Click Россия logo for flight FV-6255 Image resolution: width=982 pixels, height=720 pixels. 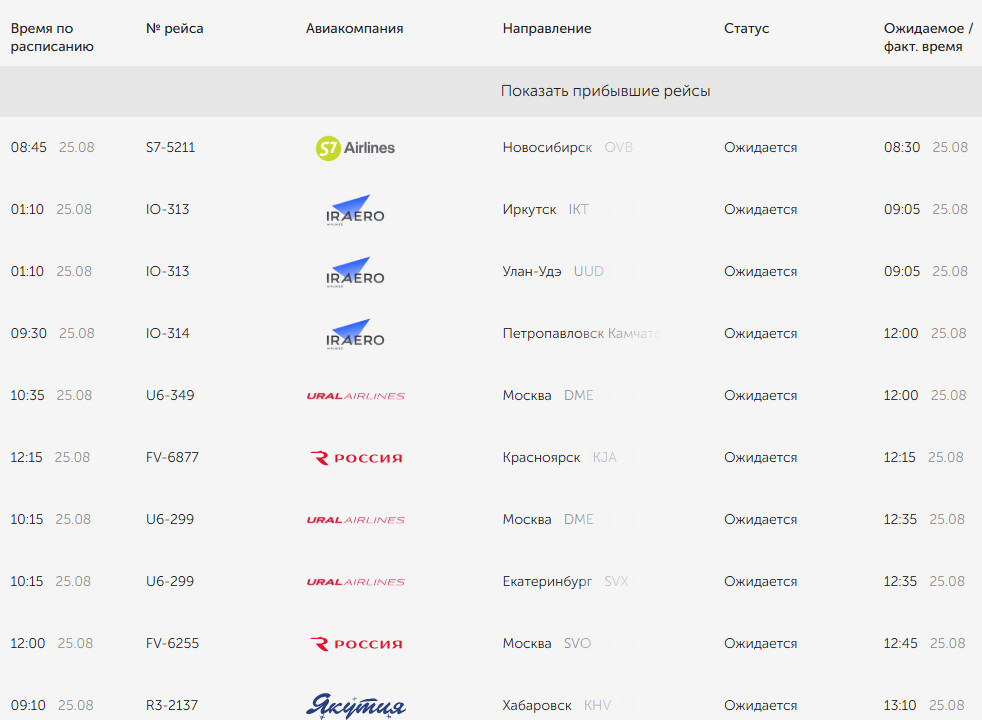pyautogui.click(x=356, y=644)
